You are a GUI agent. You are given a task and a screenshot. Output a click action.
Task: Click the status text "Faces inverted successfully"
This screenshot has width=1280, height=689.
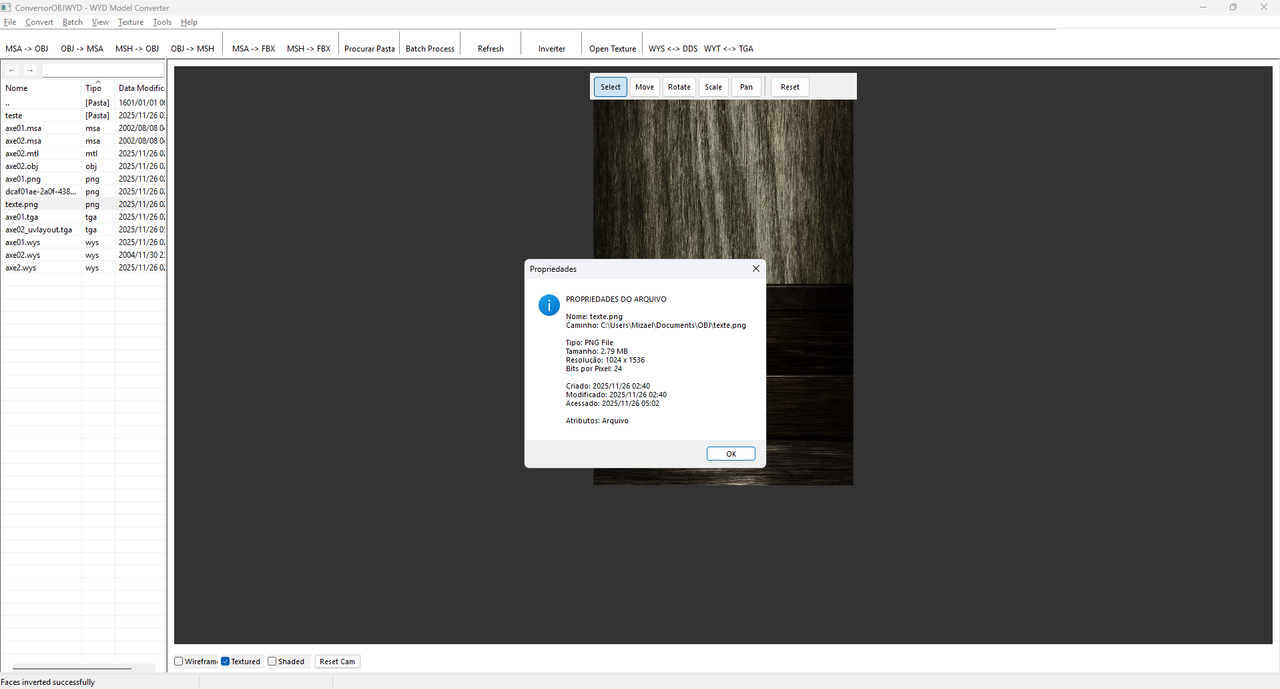48,682
